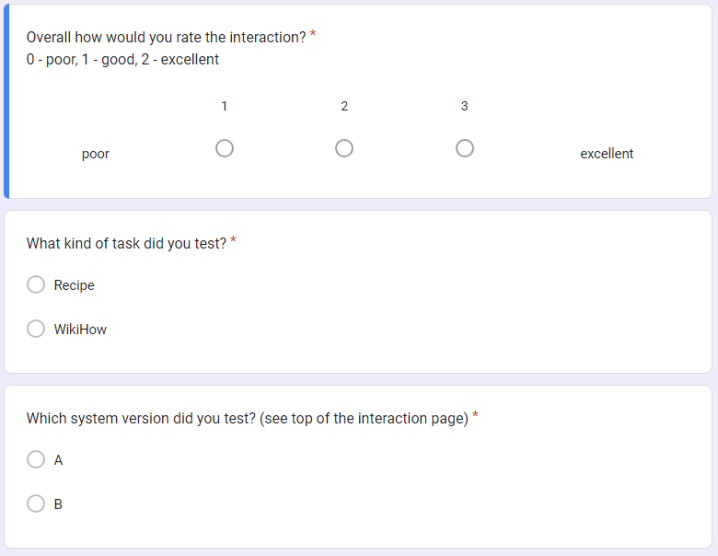Select rating 2 radio button
This screenshot has height=556, width=718.
(x=344, y=149)
